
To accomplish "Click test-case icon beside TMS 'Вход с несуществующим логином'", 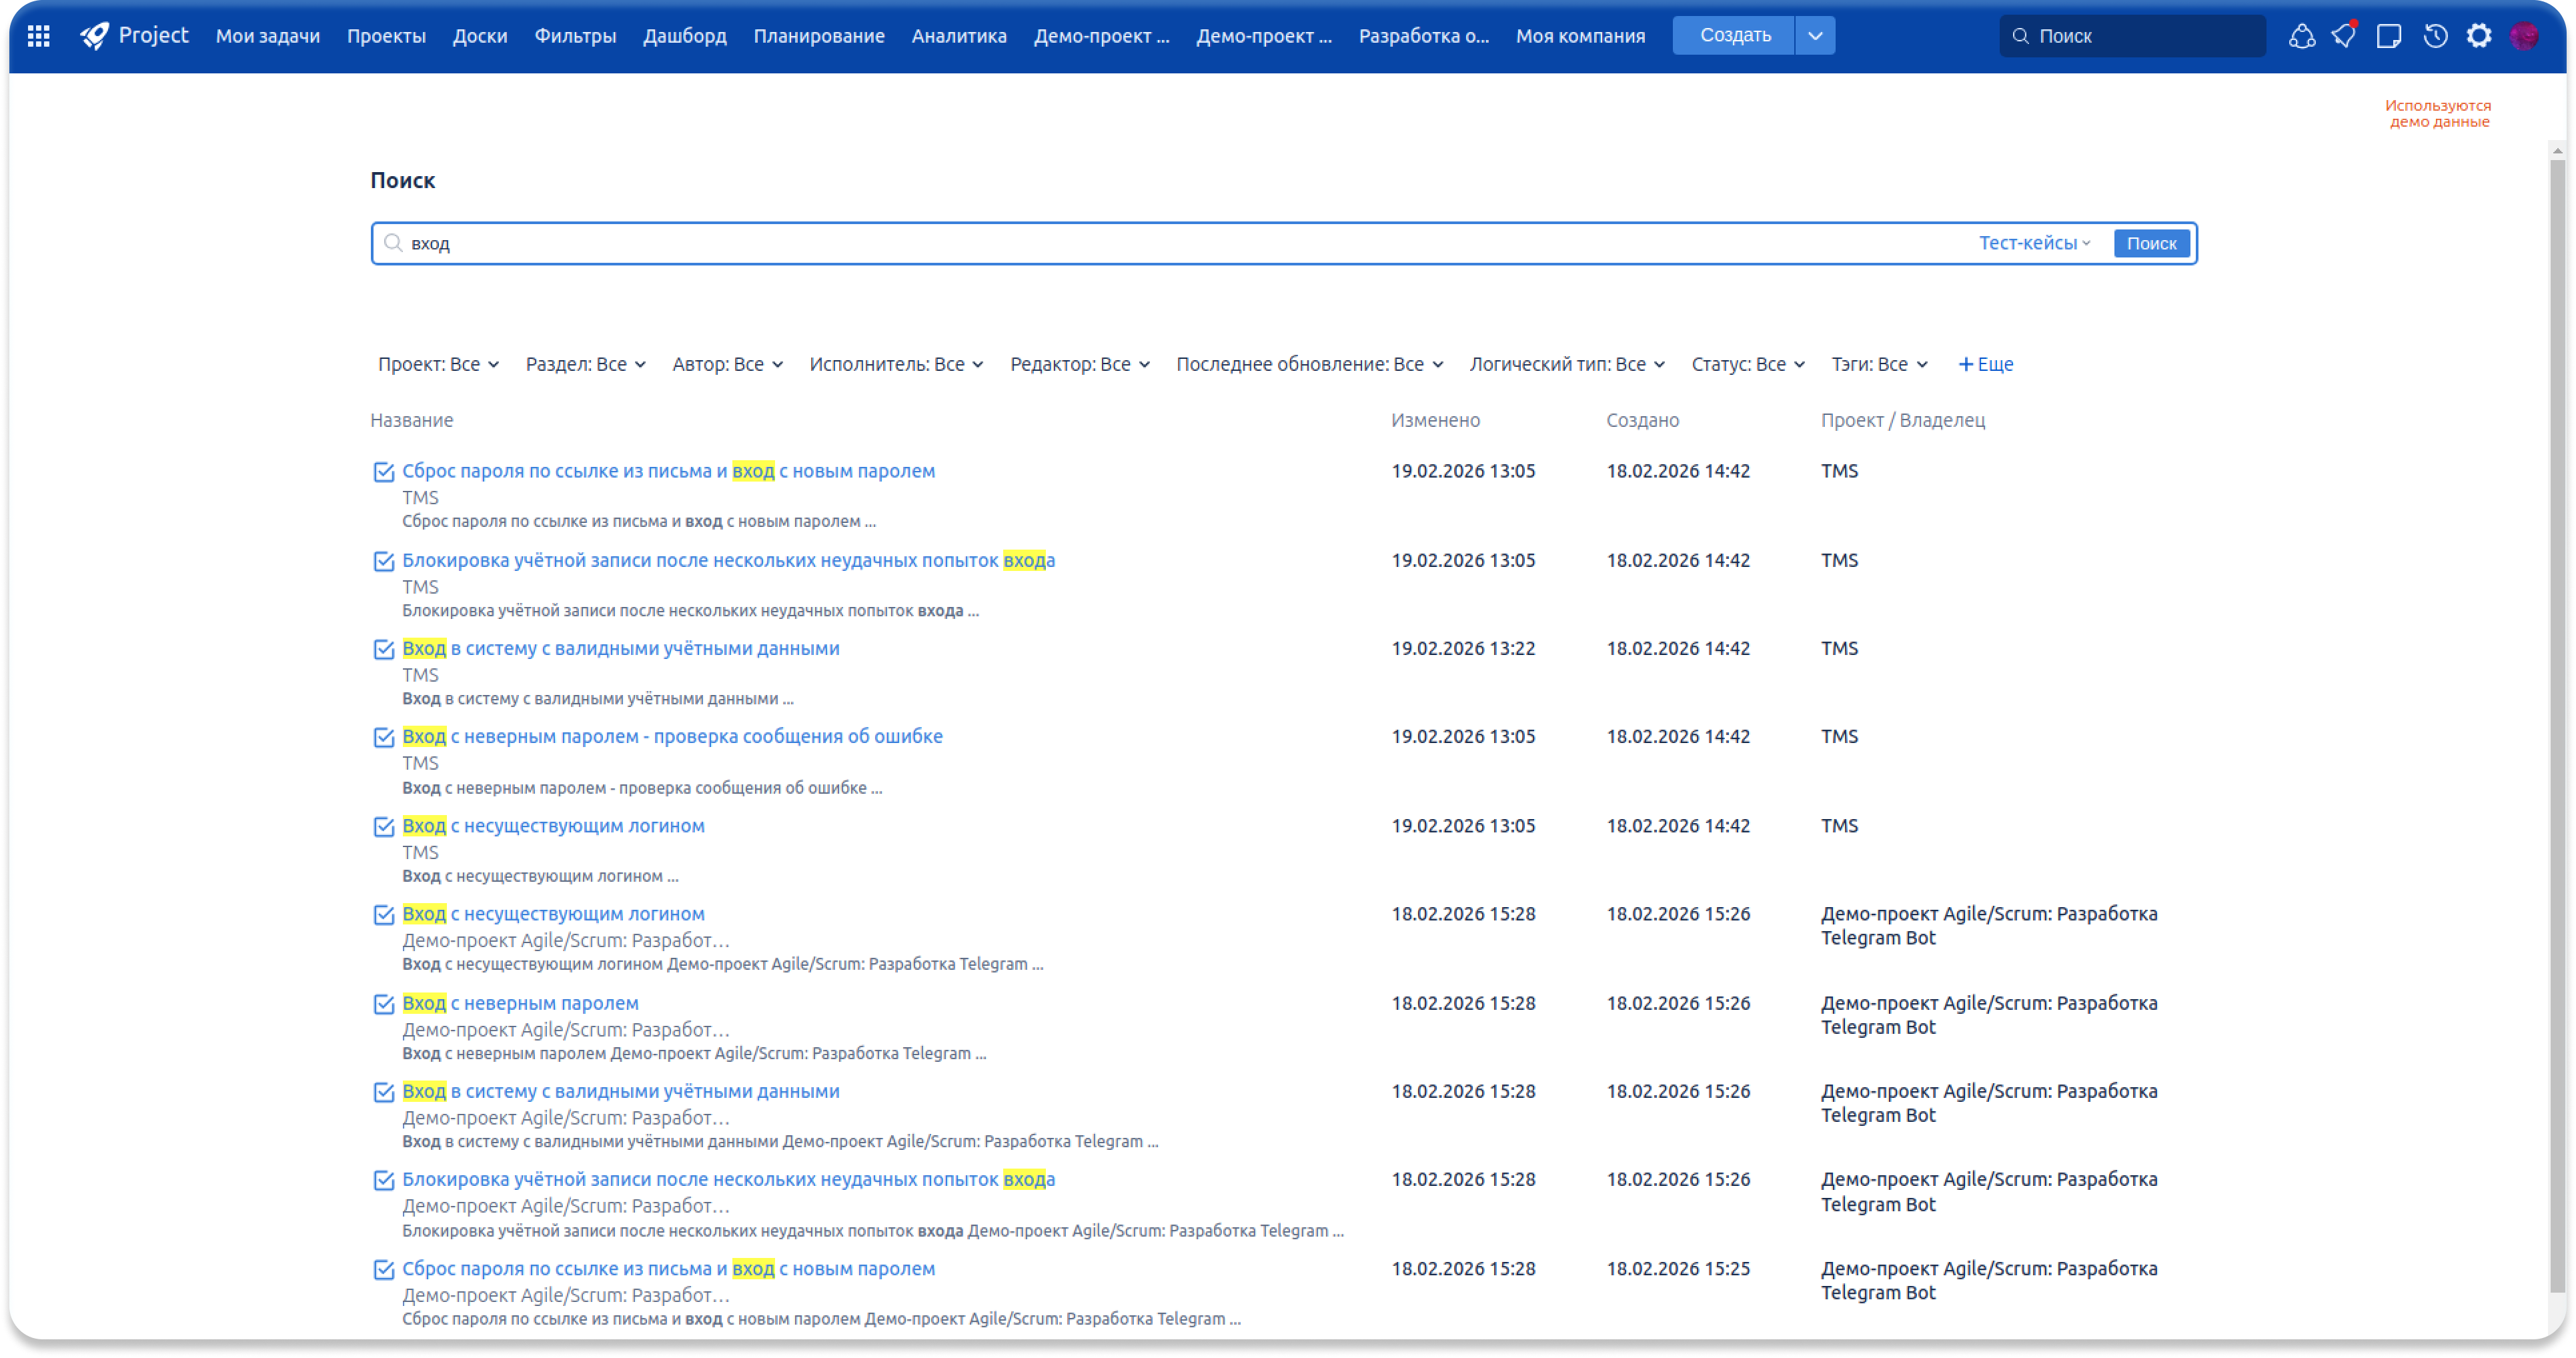I will click(384, 827).
